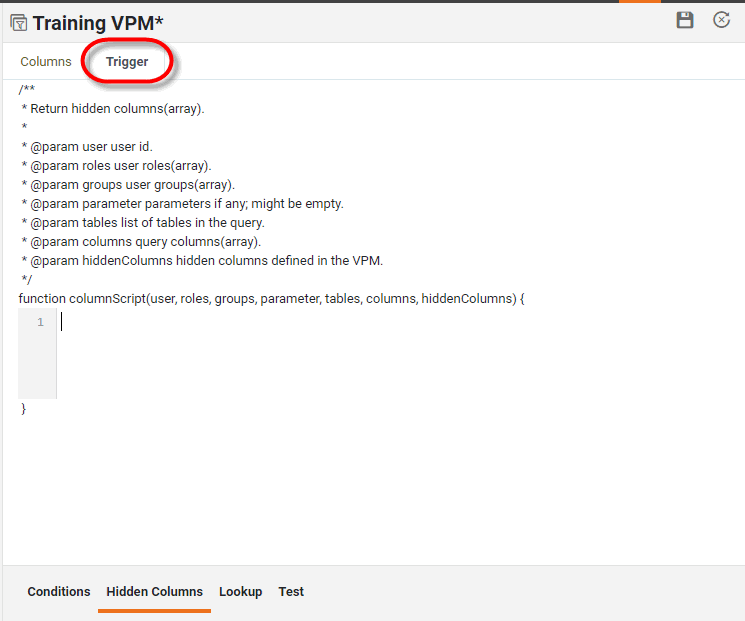The image size is (745, 621).
Task: Click line number 1 in editor gutter
Action: [40, 322]
